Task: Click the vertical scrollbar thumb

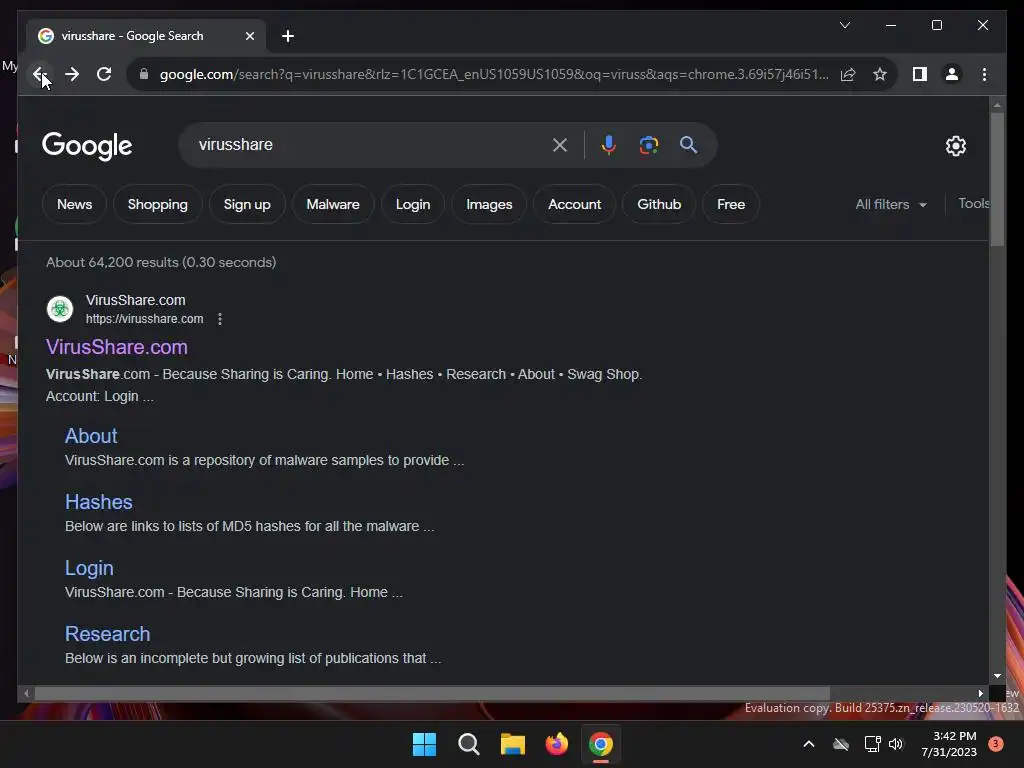Action: 997,180
